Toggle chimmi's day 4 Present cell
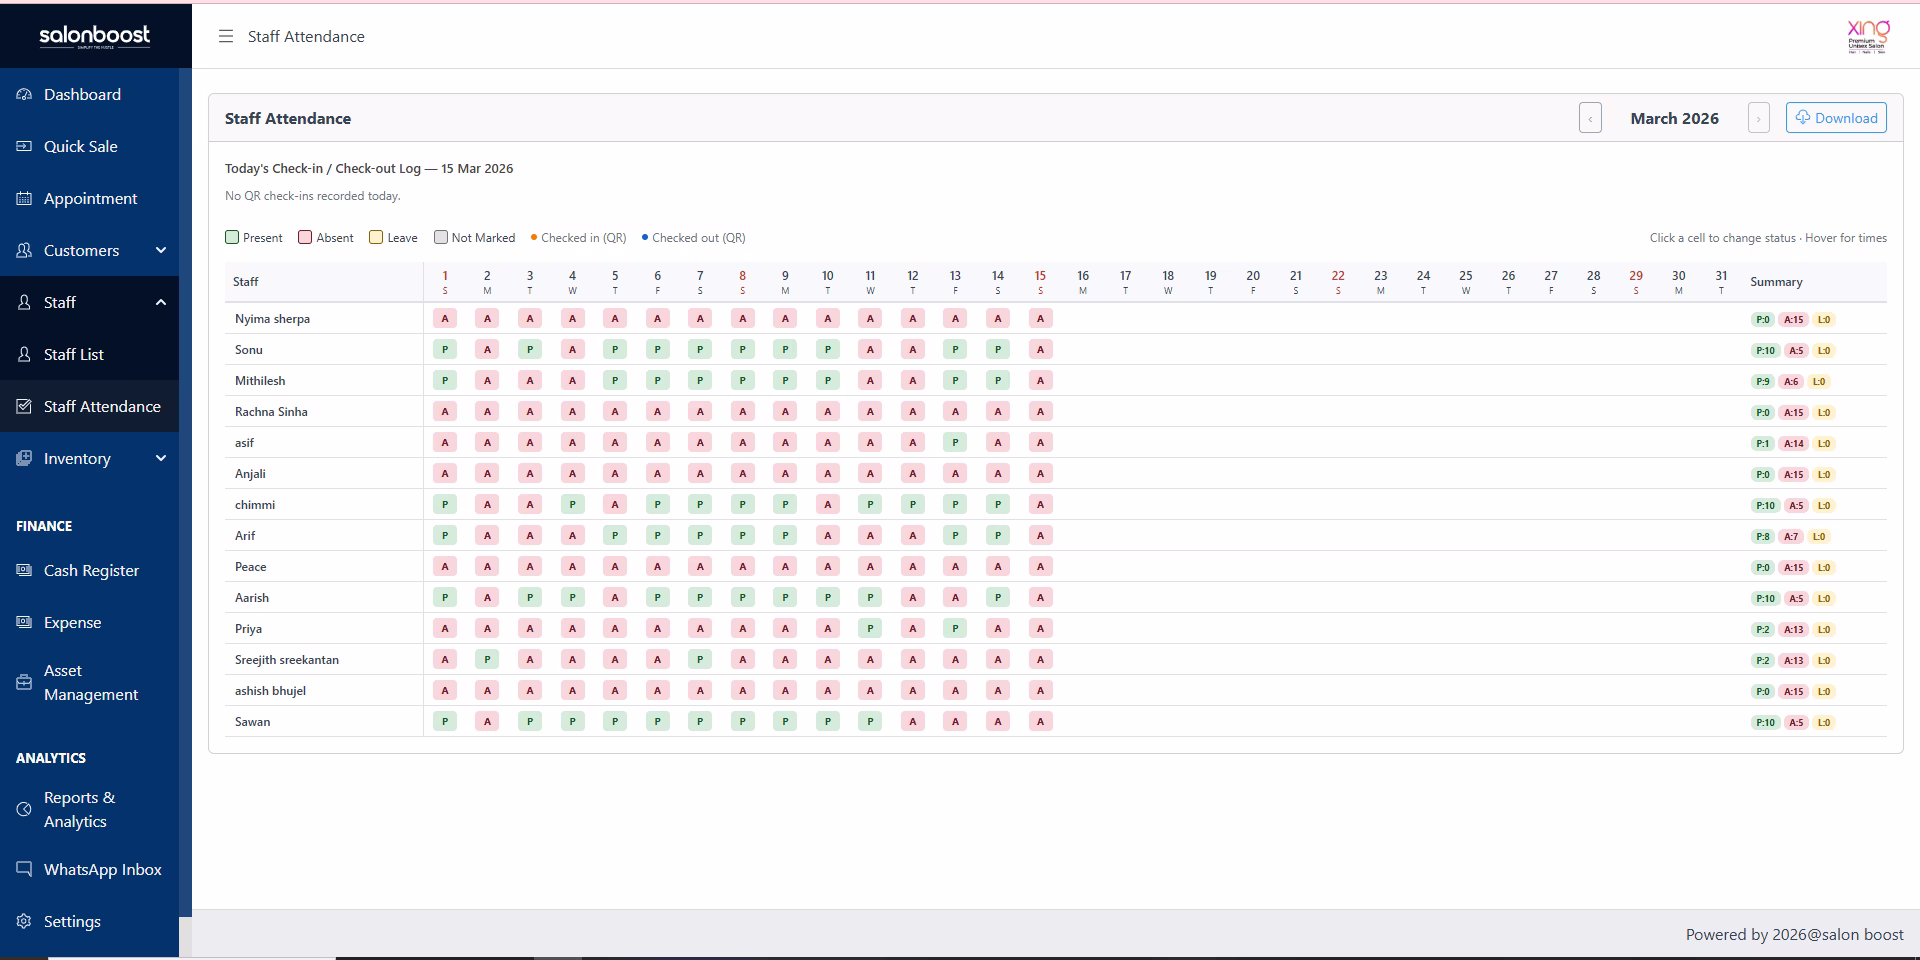 (572, 505)
